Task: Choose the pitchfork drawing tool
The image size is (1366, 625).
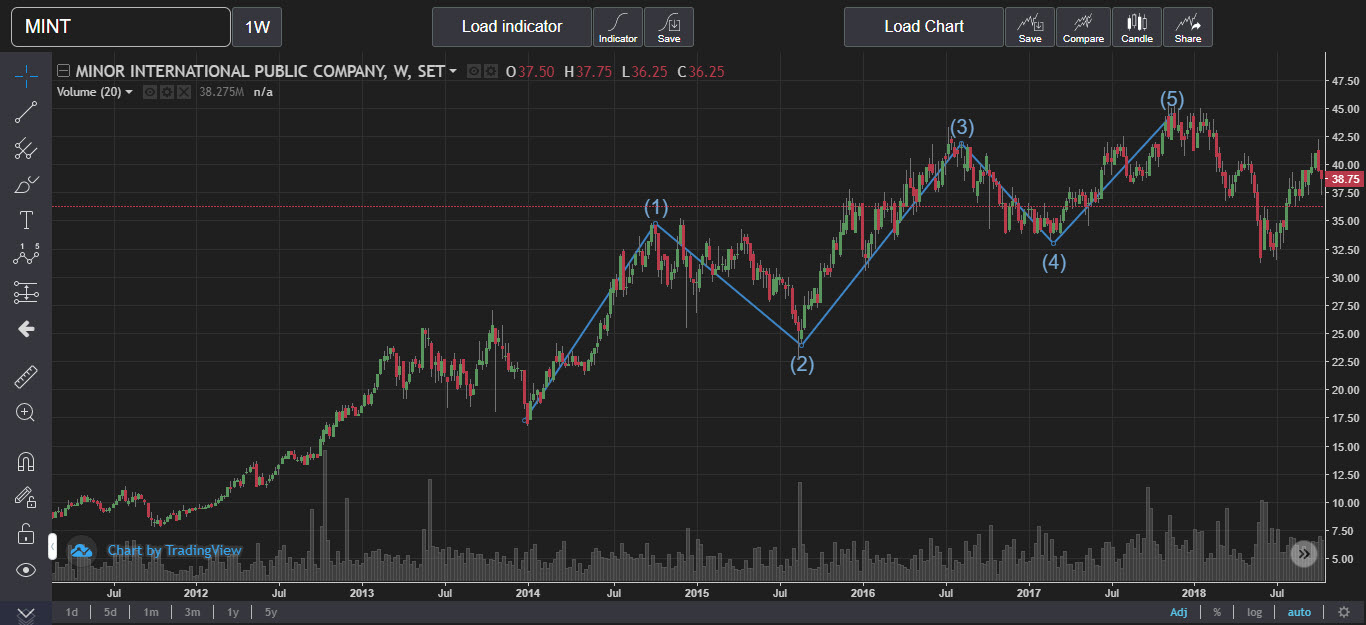Action: [x=26, y=149]
